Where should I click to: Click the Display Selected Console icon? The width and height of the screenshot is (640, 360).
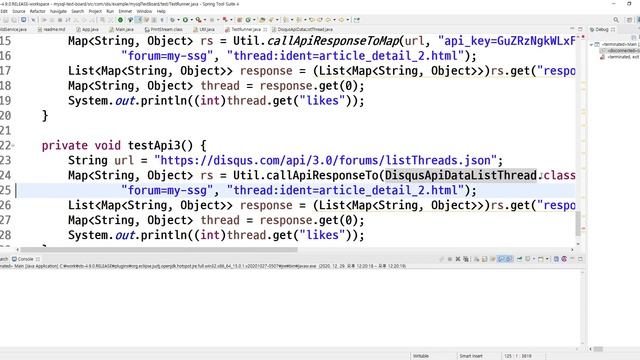coord(528,259)
